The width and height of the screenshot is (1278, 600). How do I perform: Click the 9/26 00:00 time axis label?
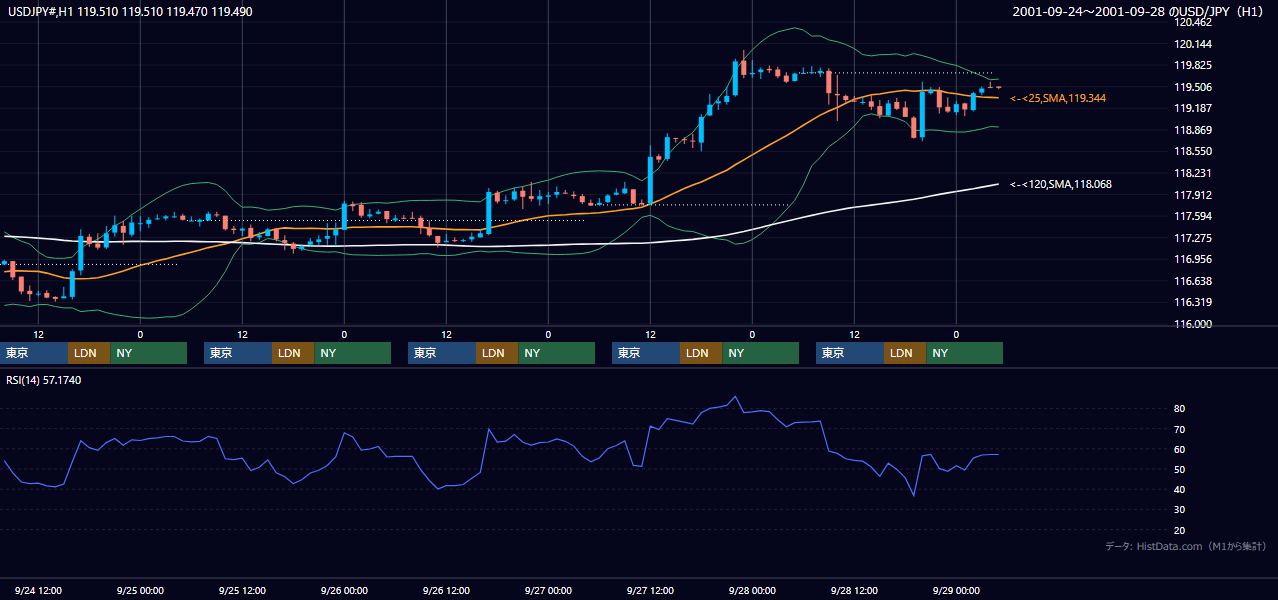(344, 590)
